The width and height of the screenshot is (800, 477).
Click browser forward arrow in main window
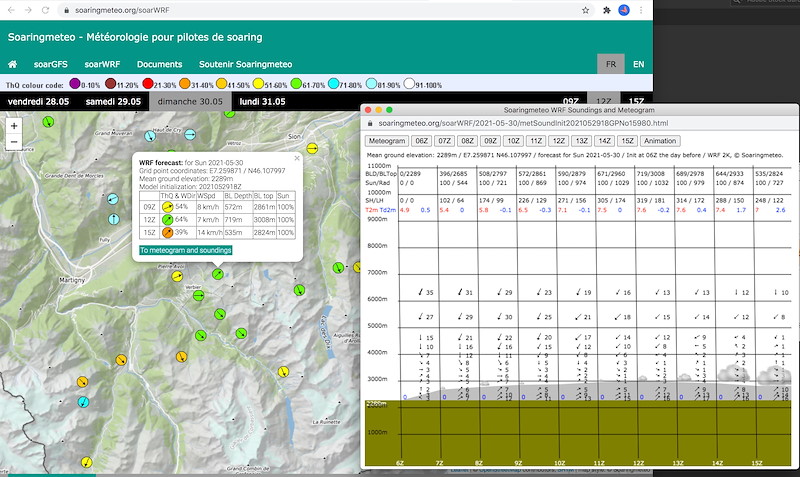coord(28,10)
